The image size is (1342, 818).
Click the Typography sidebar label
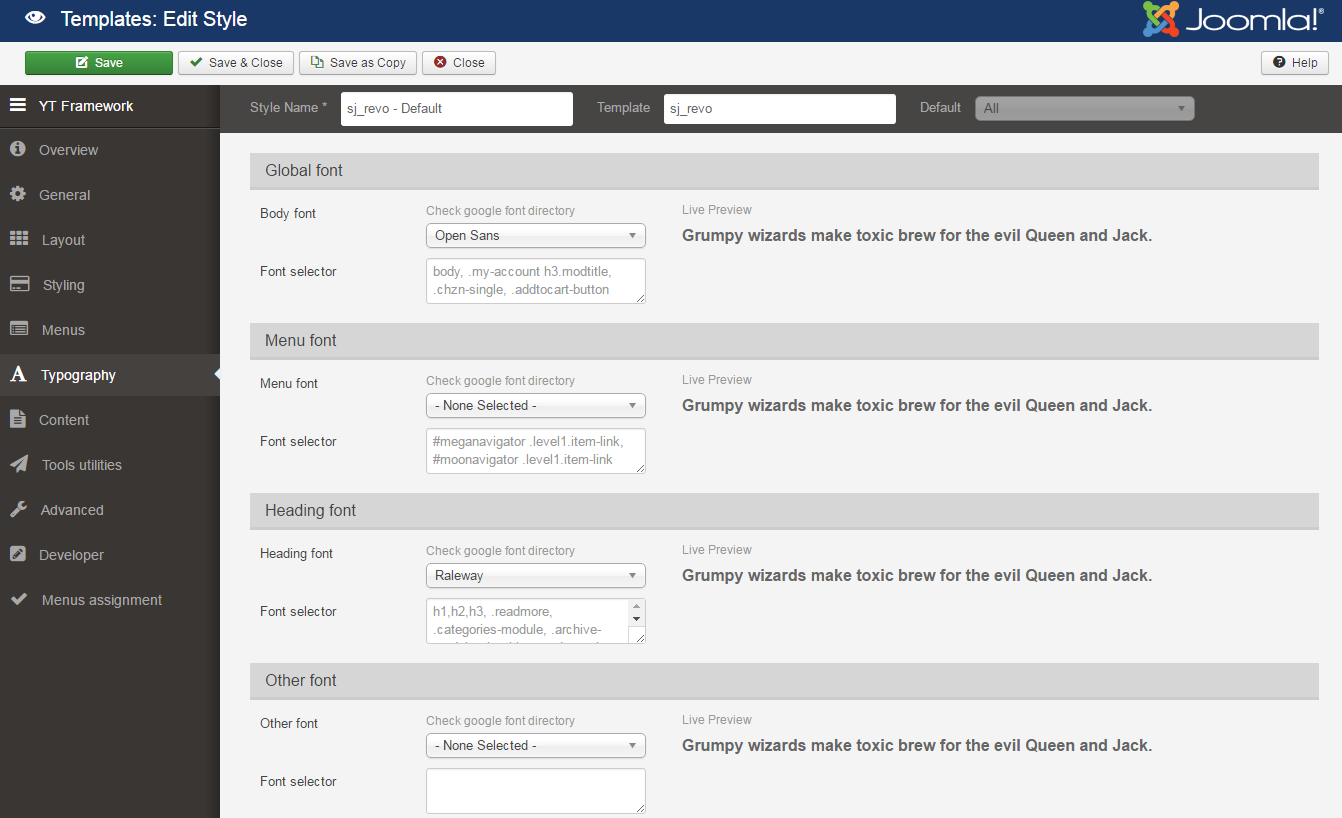pyautogui.click(x=78, y=375)
